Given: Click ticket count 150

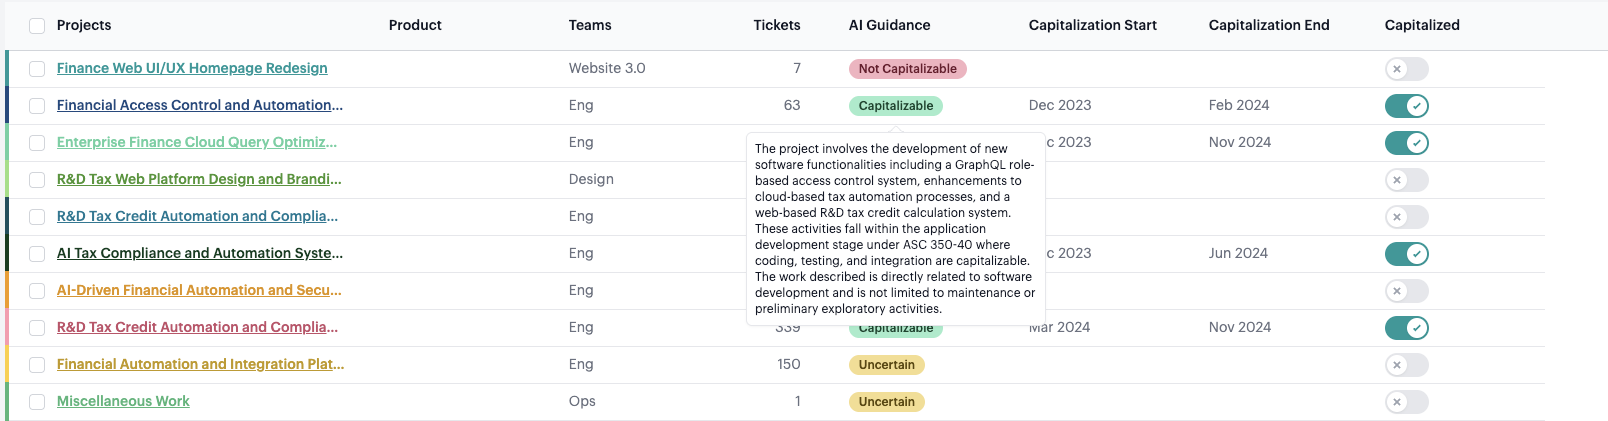Looking at the screenshot, I should [x=789, y=364].
